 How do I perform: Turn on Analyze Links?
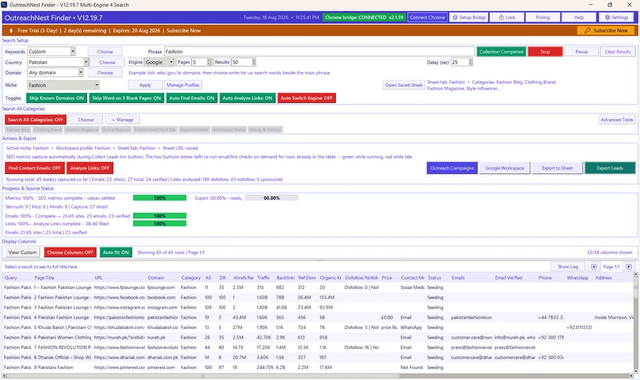click(90, 168)
